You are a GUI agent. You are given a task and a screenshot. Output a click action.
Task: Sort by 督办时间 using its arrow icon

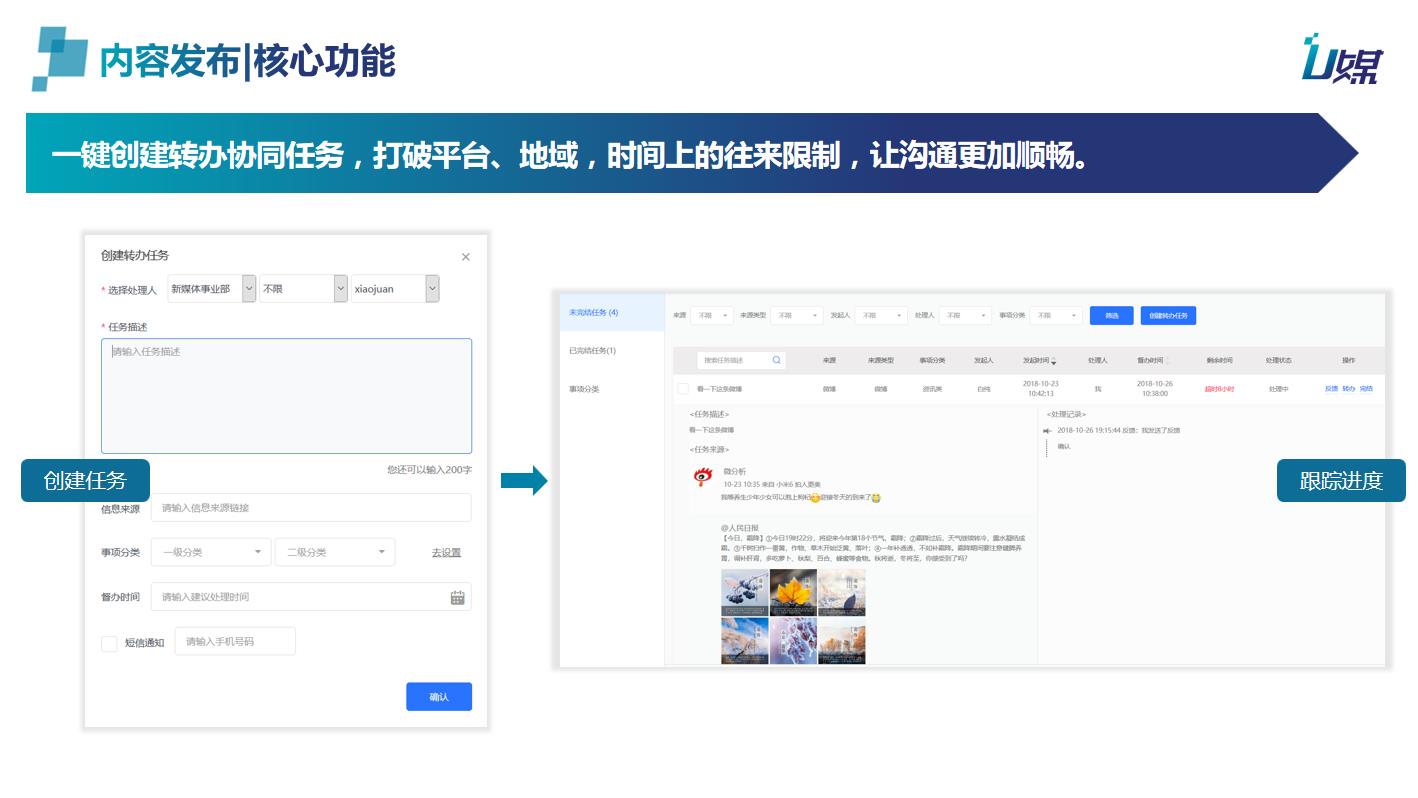pyautogui.click(x=1166, y=361)
